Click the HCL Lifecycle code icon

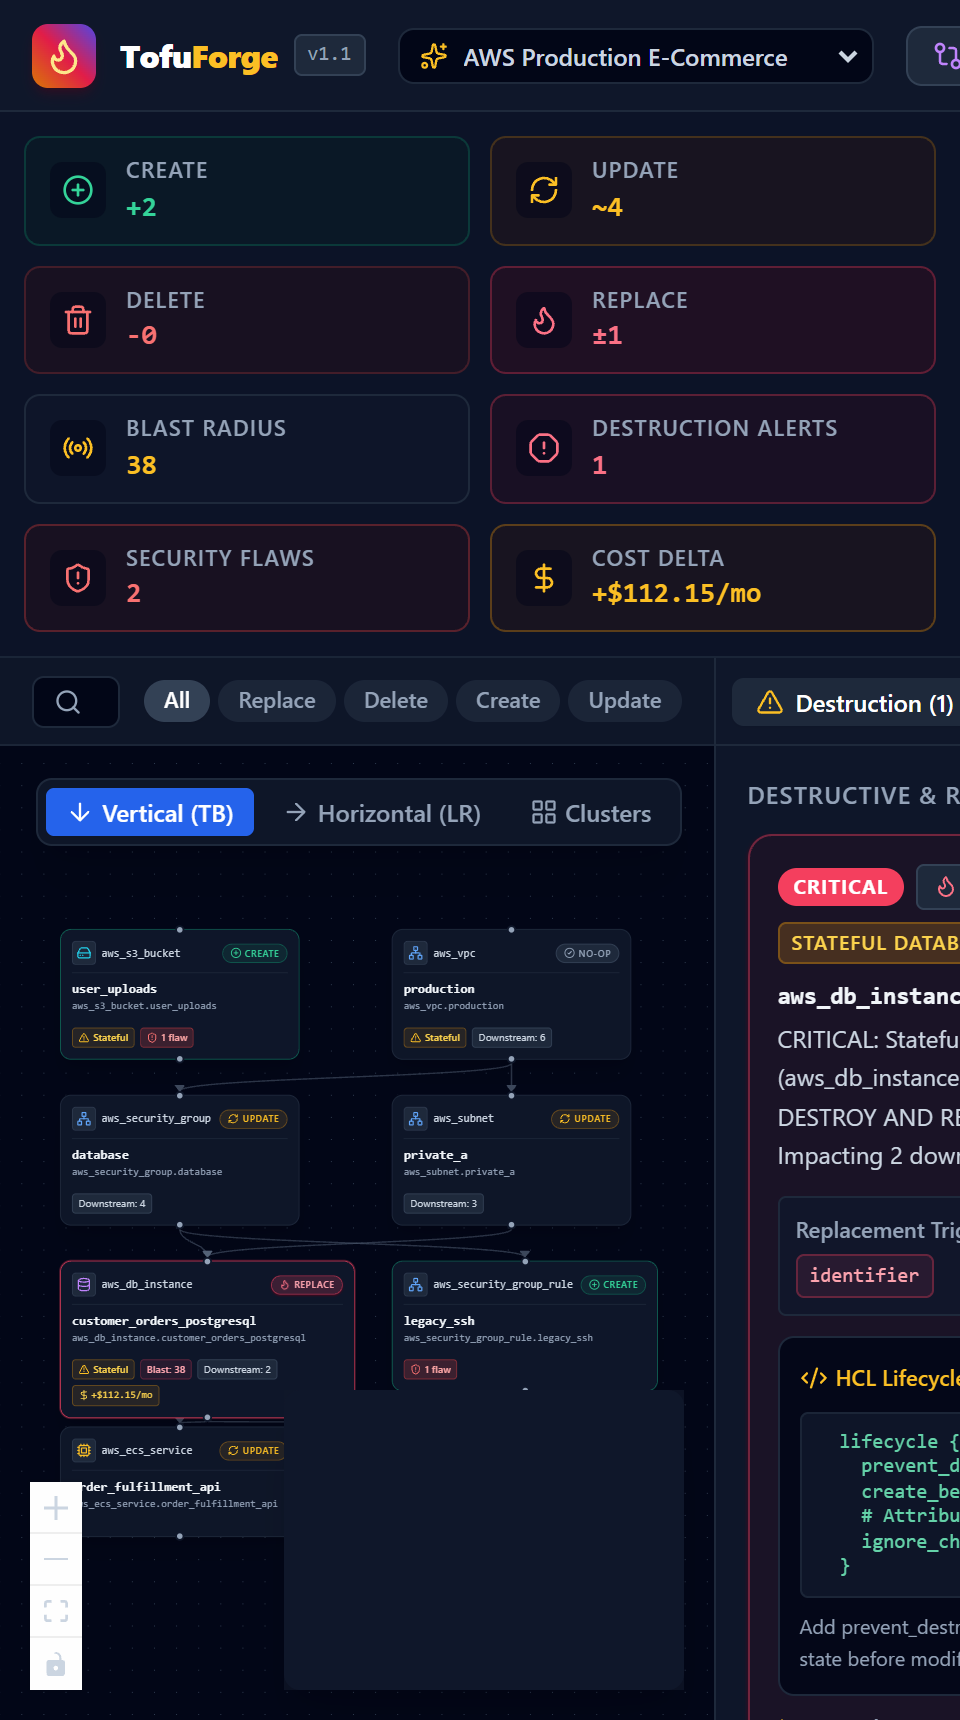point(813,1379)
